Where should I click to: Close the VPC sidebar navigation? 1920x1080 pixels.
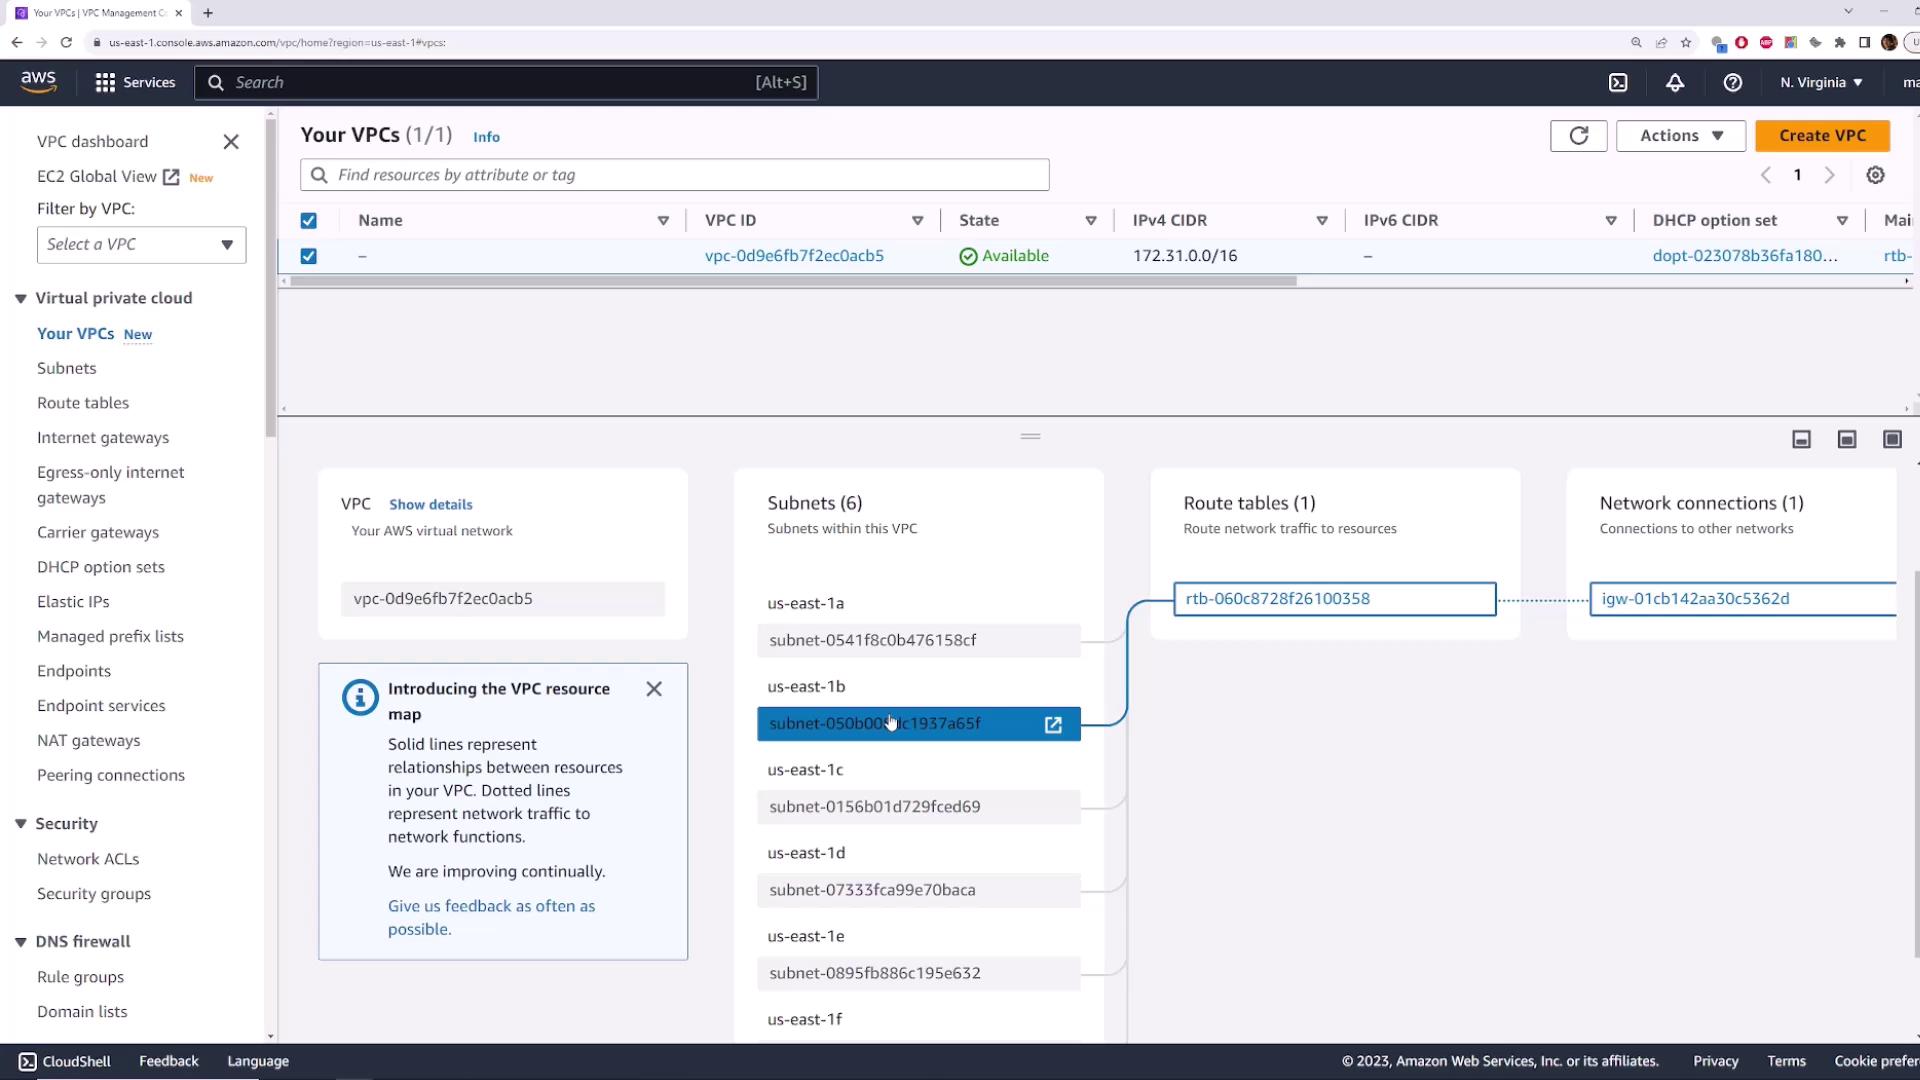[x=231, y=142]
